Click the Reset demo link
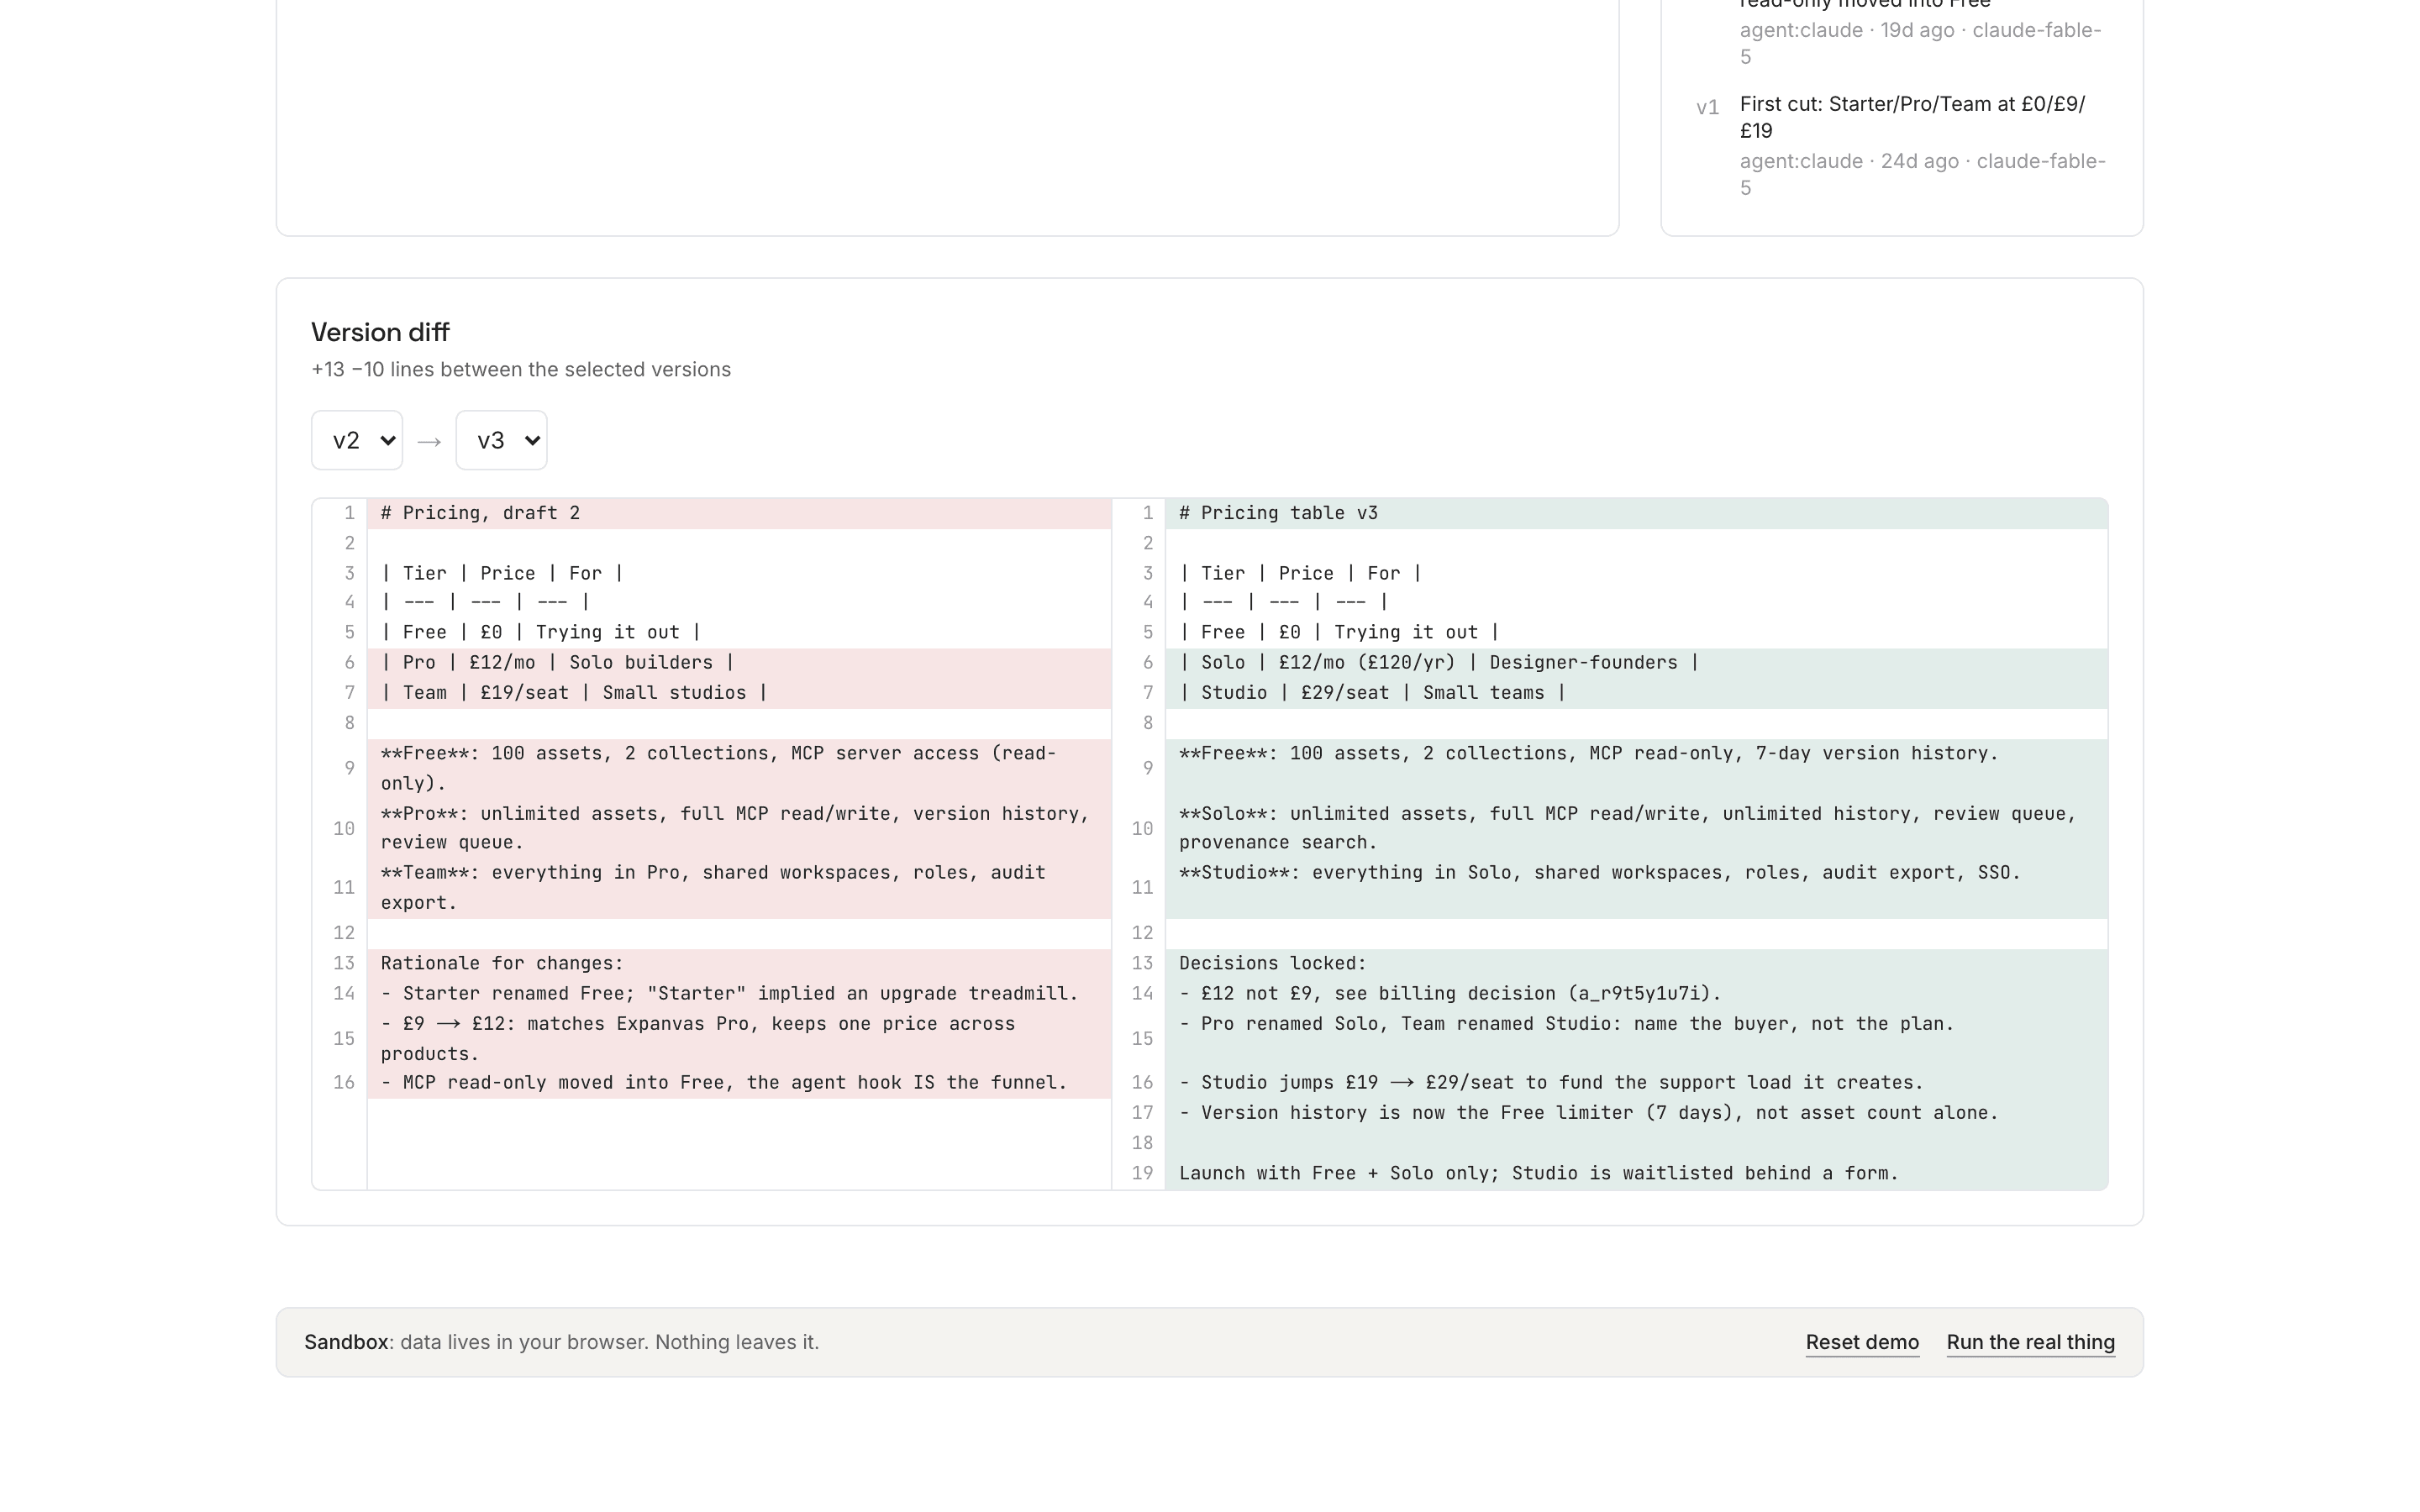Screen dimensions: 2420x1512 (1862, 1342)
